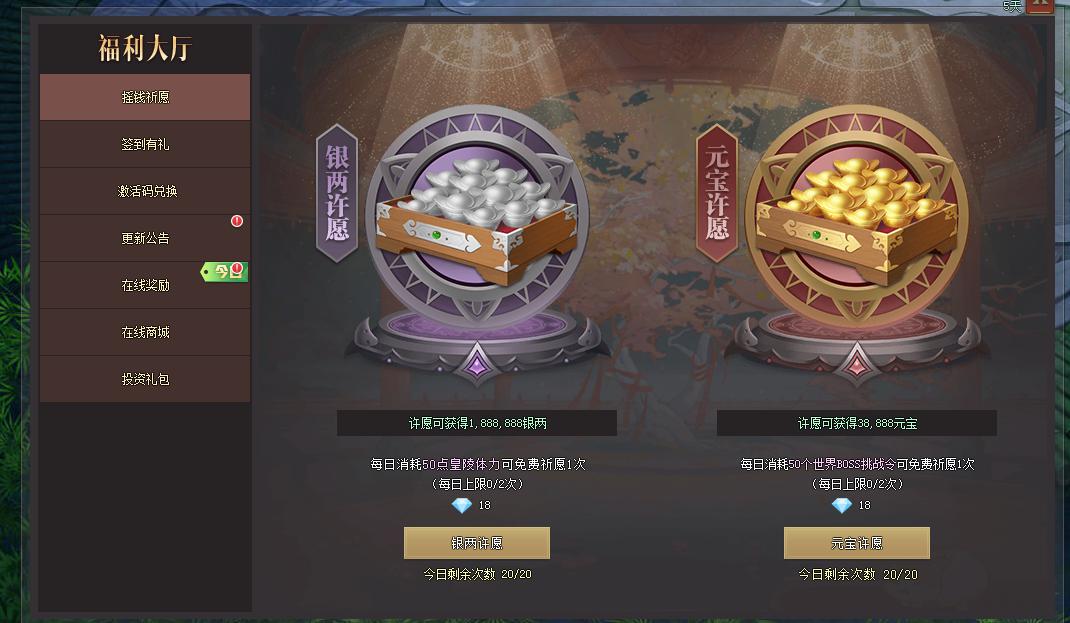
Task: Switch to 更新公告 section
Action: click(x=145, y=238)
